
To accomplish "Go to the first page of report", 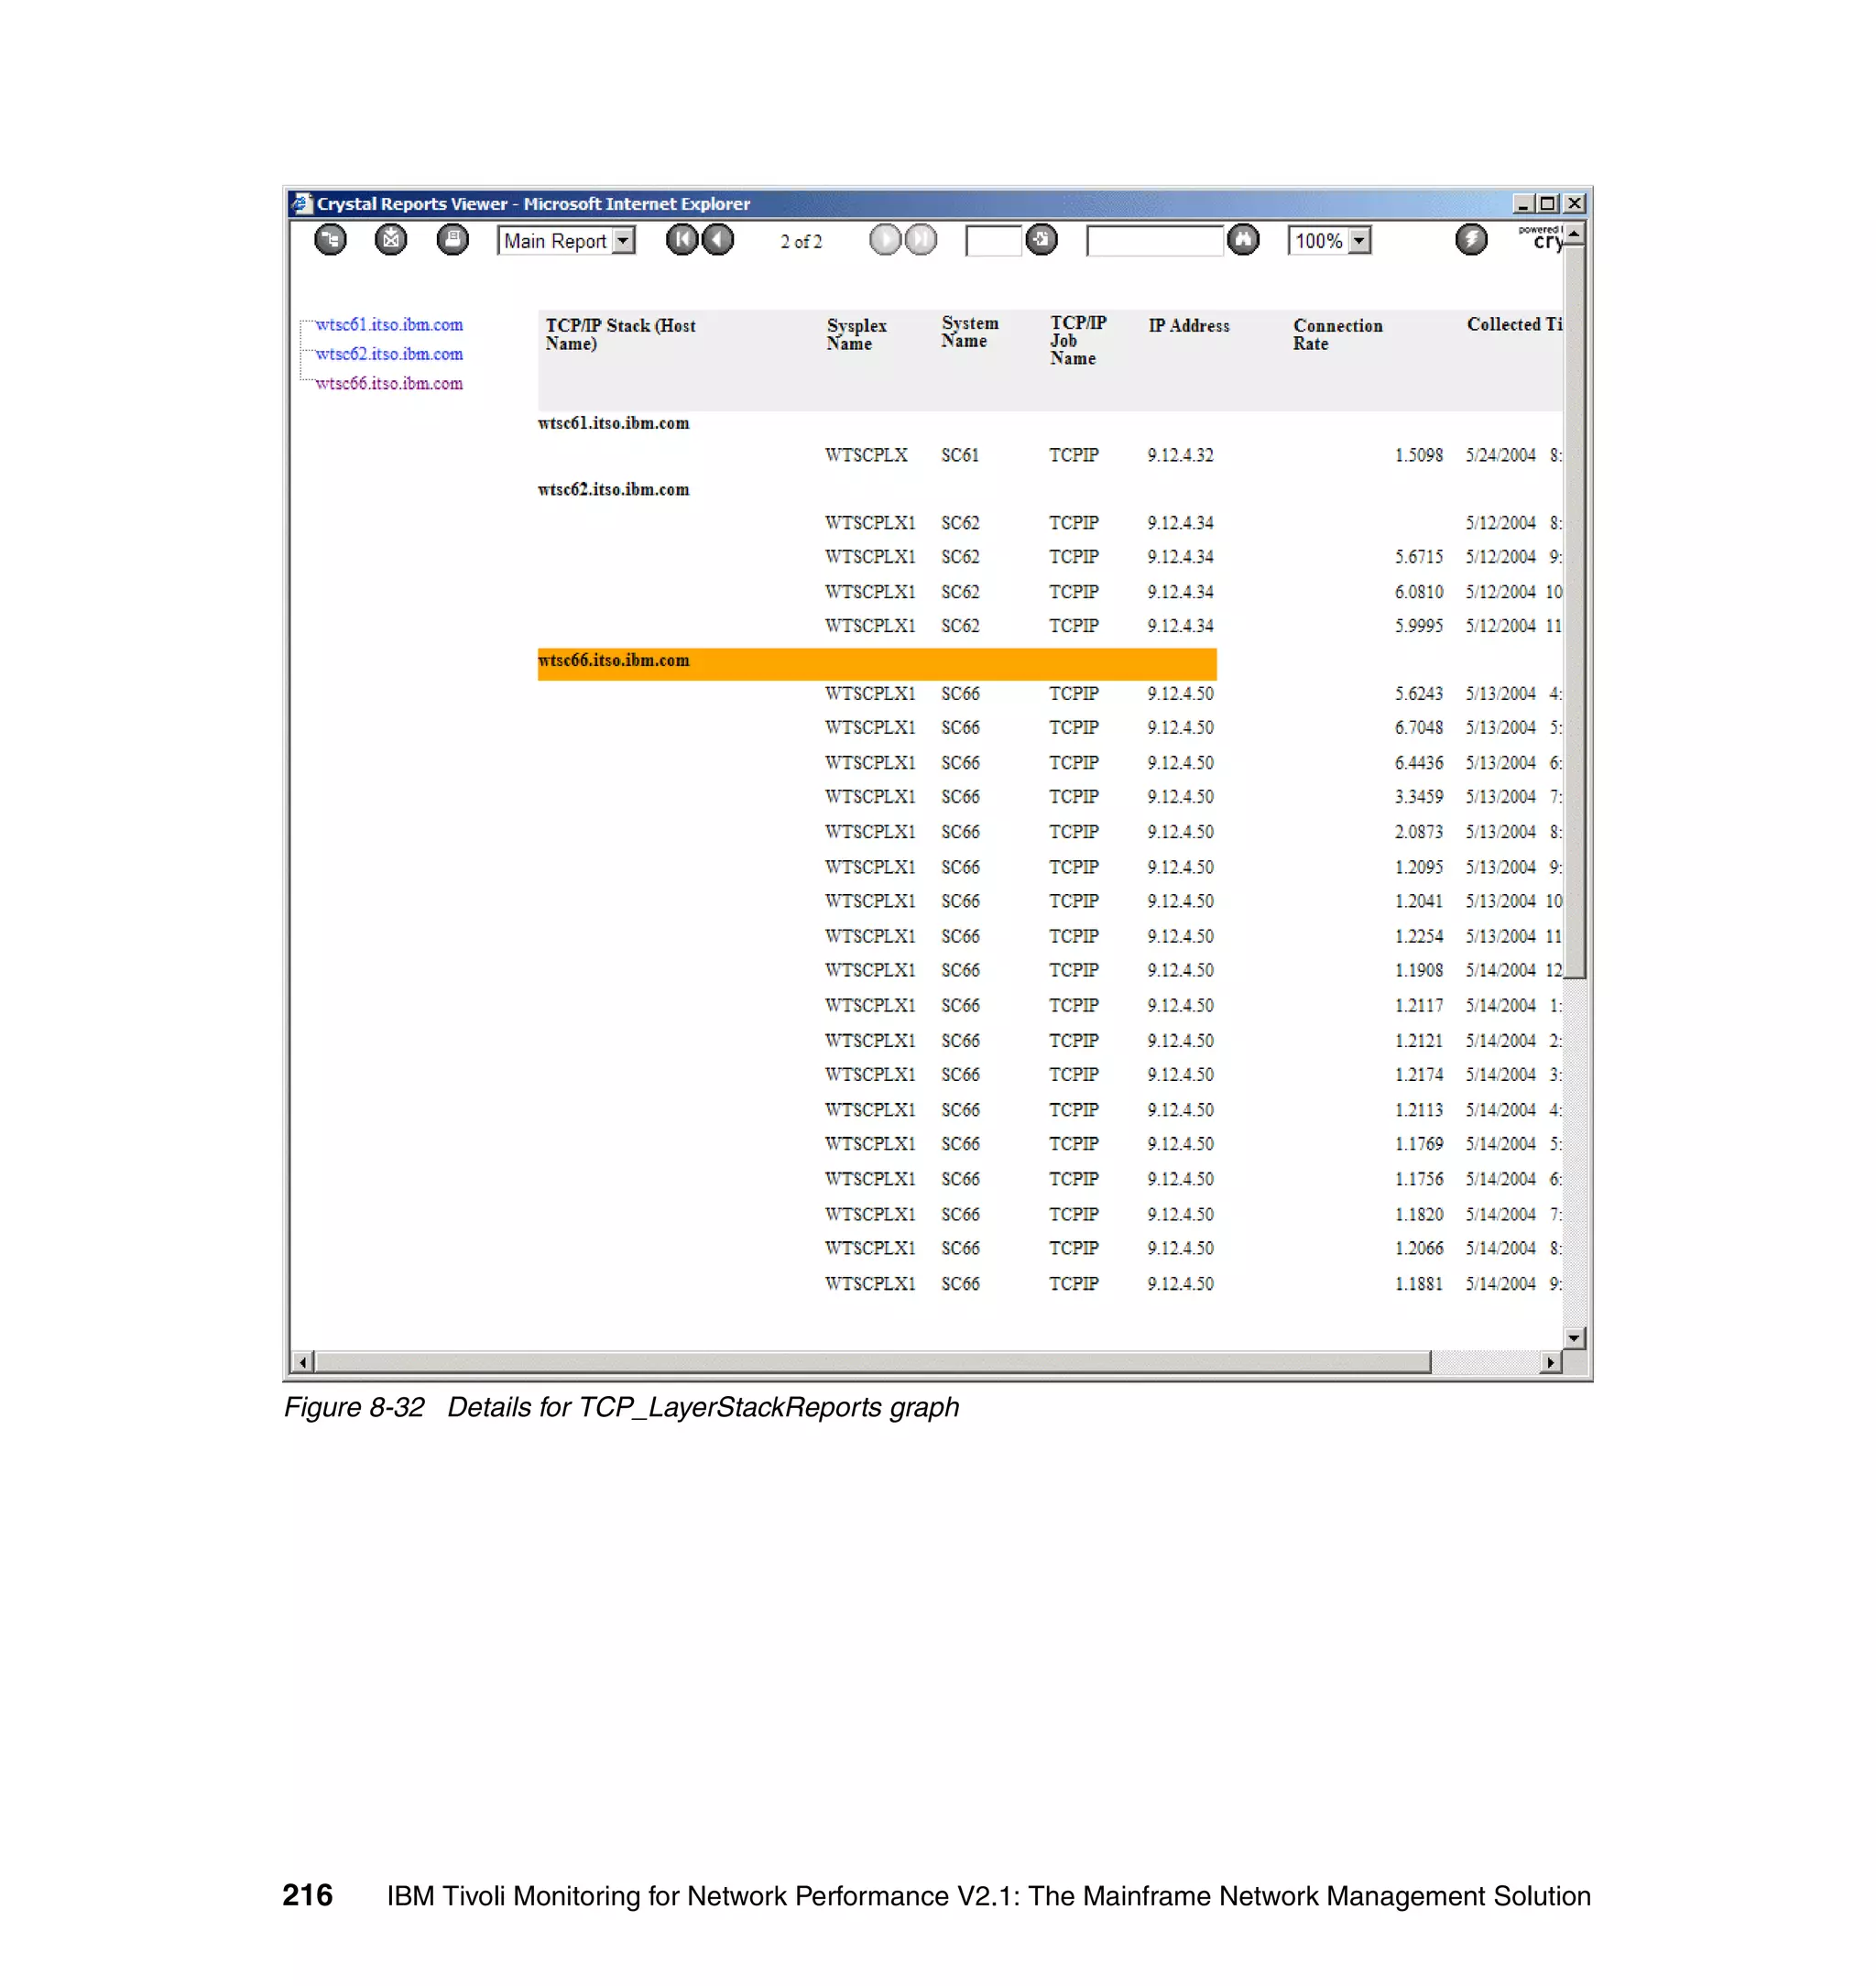I will point(682,240).
